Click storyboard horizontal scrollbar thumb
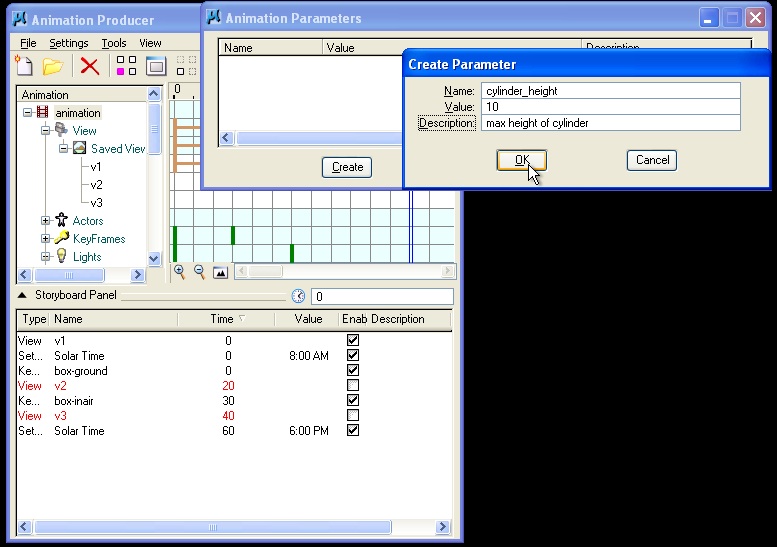Screen dimensions: 777x547 213,527
